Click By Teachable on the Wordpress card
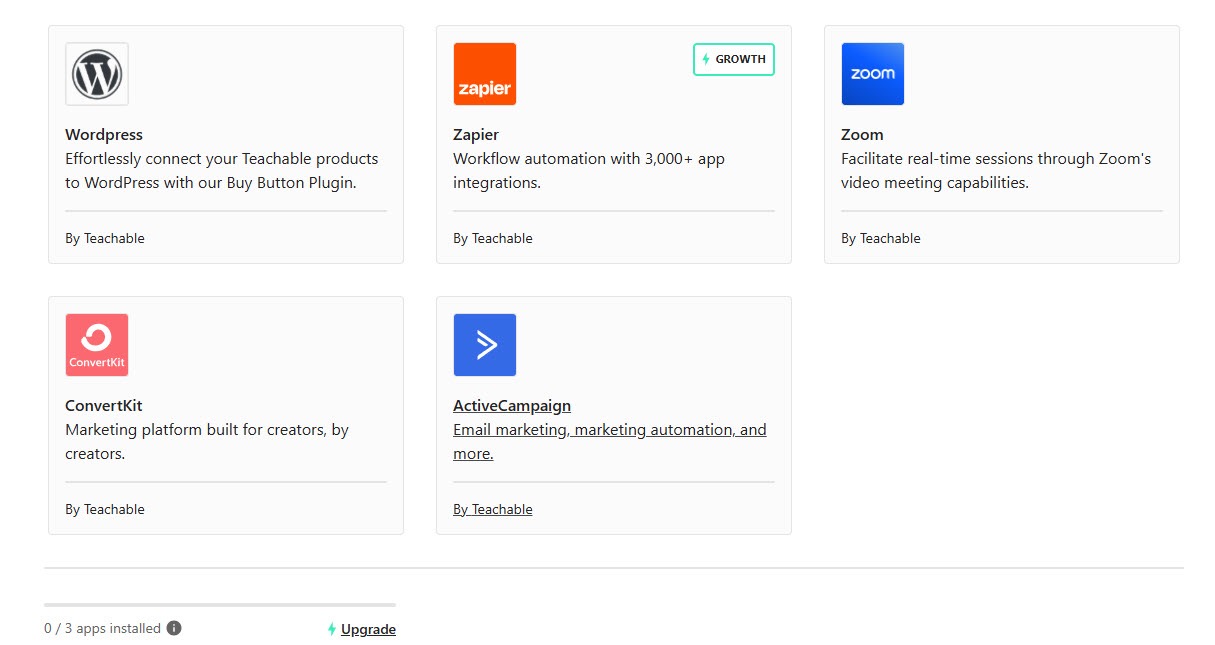Image resolution: width=1215 pixels, height=645 pixels. tap(105, 238)
